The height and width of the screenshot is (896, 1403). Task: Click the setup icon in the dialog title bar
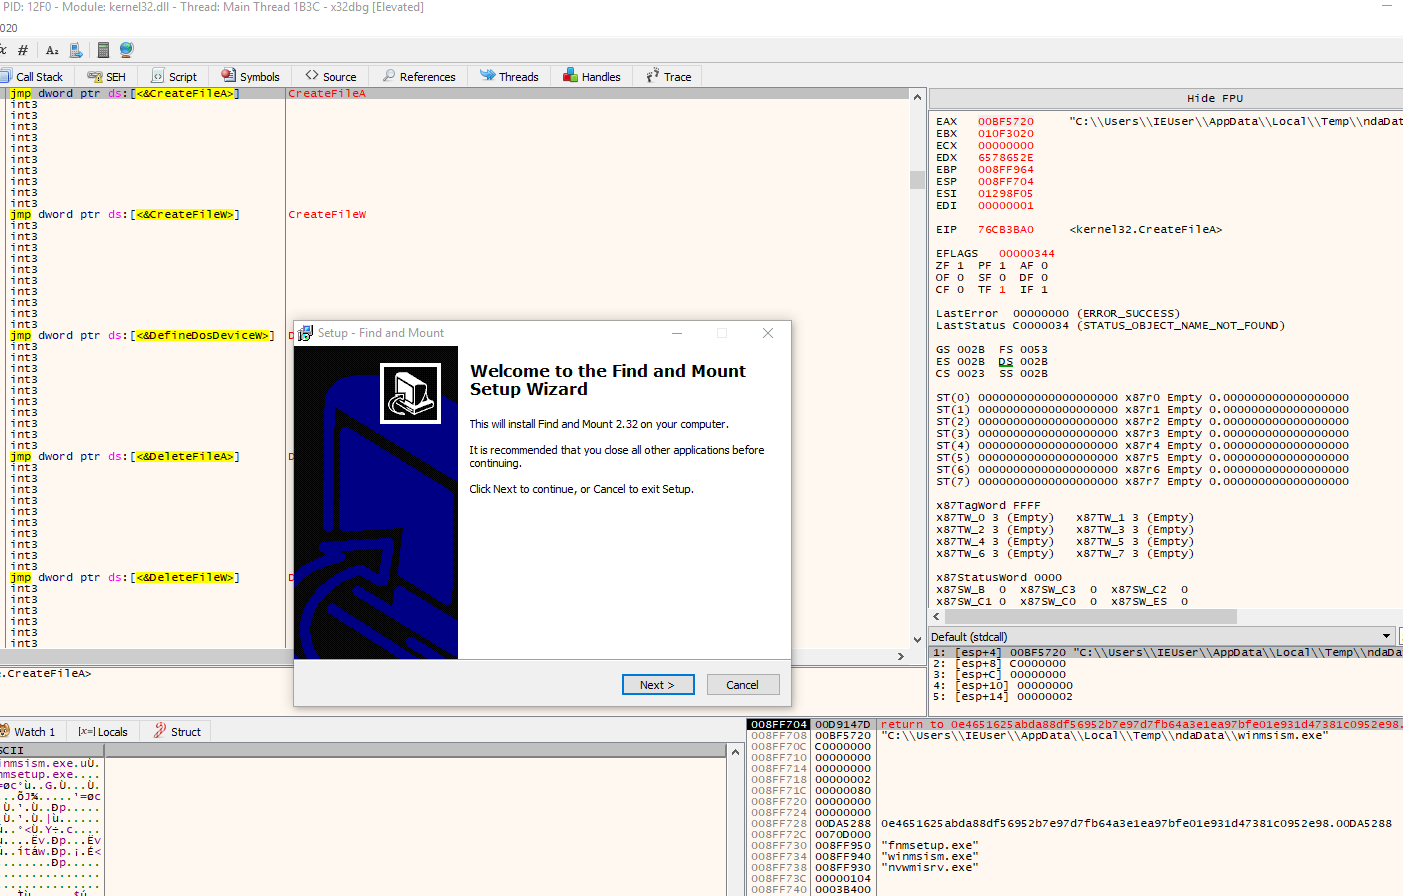coord(305,333)
